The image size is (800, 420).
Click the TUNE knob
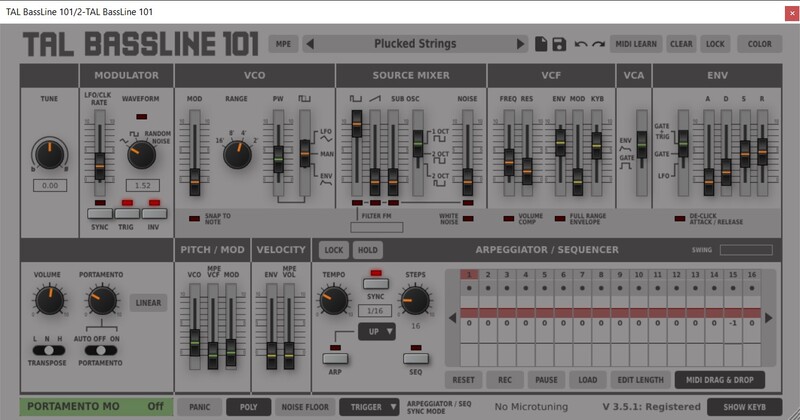tap(49, 155)
